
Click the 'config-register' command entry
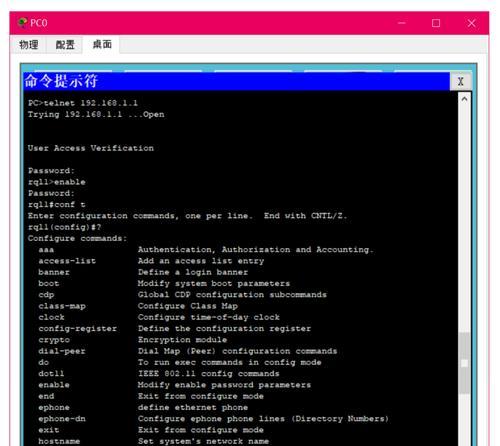tap(77, 329)
